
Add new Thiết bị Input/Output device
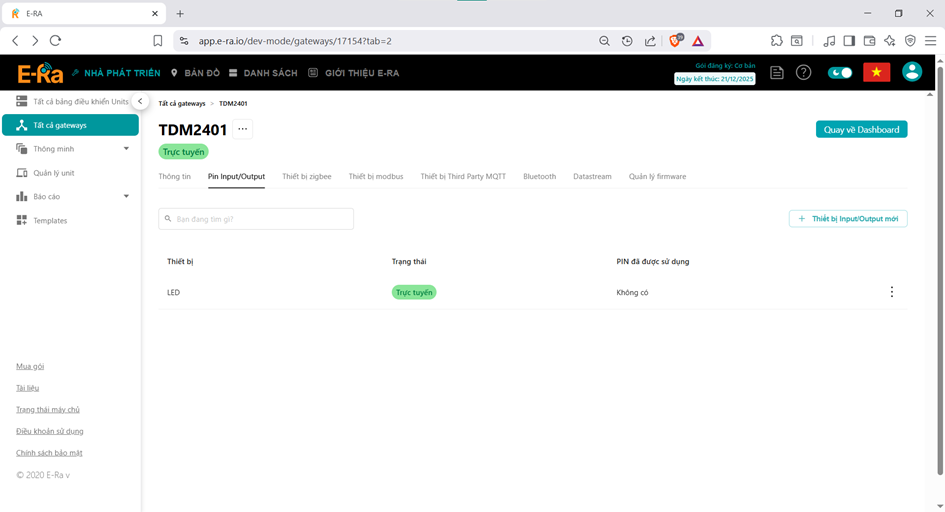(x=848, y=218)
